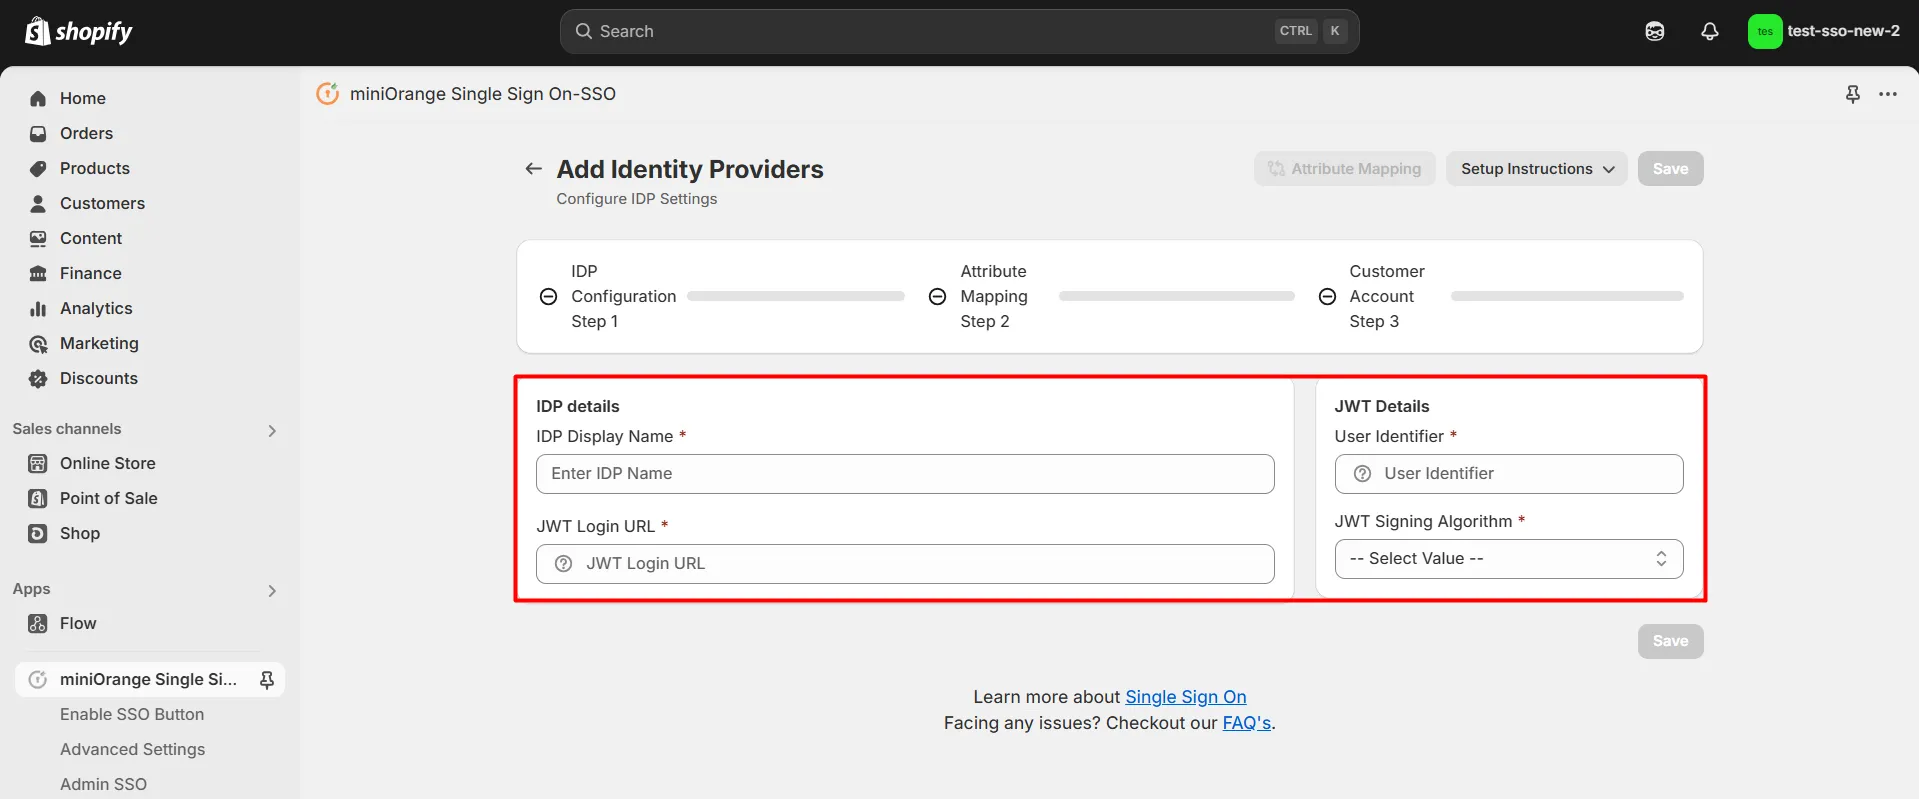Viewport: 1919px width, 799px height.
Task: Click the Flow app icon
Action: [x=38, y=623]
